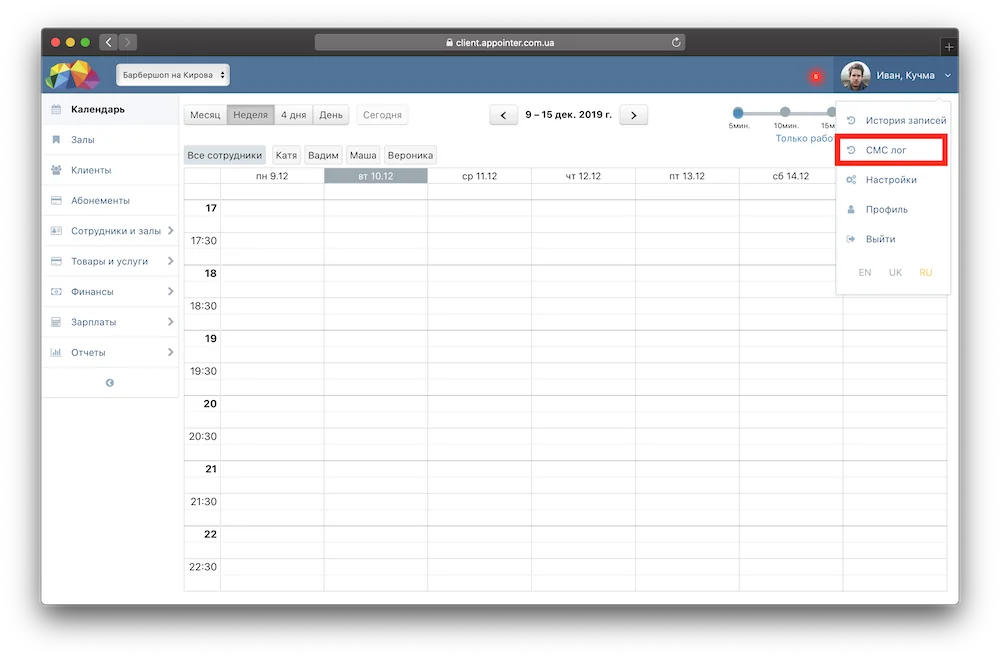Click the Выйти logout icon
The height and width of the screenshot is (659, 1000).
click(x=851, y=239)
